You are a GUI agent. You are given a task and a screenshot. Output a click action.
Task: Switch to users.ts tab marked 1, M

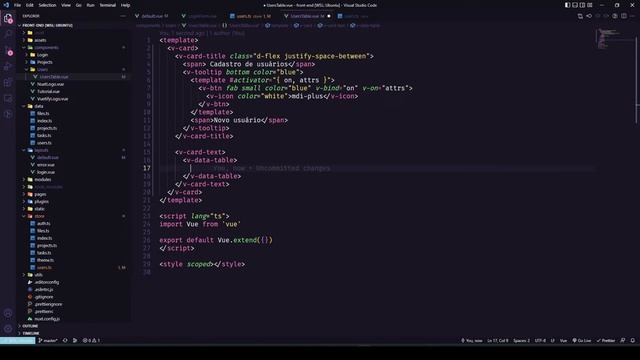(250, 16)
